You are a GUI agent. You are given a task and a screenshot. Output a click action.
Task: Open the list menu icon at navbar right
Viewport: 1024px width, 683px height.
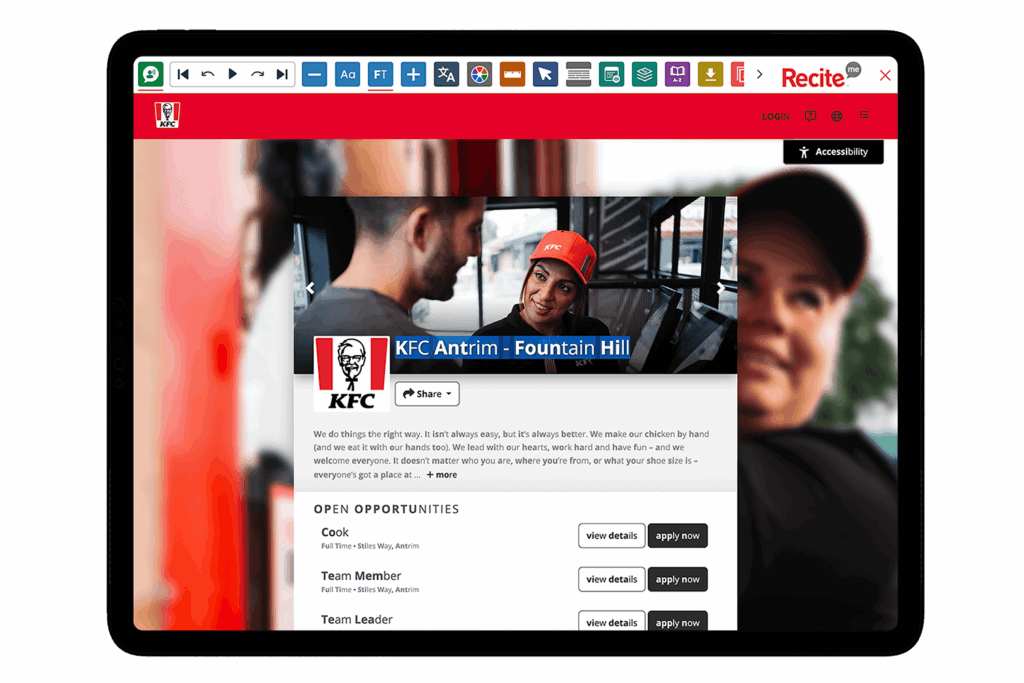coord(864,116)
